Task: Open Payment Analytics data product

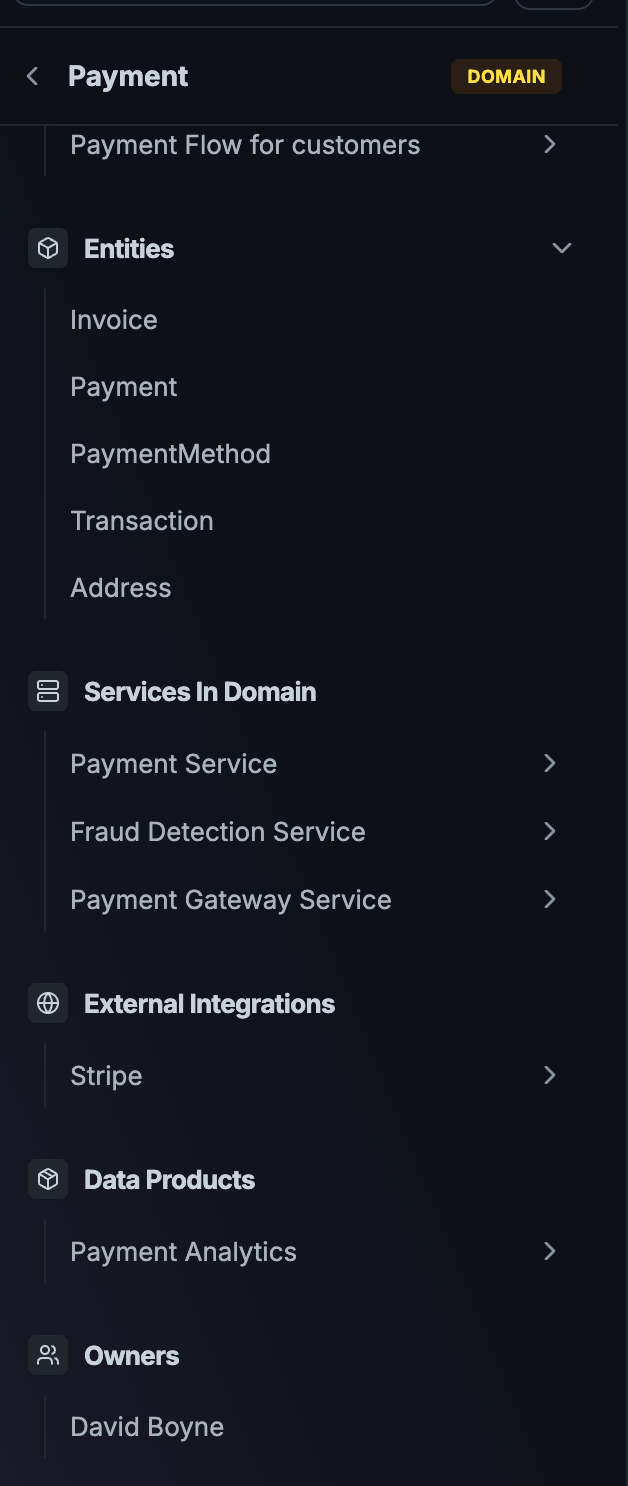Action: coord(183,1251)
